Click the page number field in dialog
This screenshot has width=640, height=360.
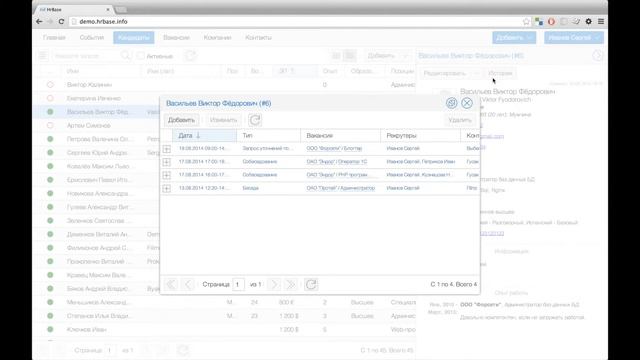(238, 284)
